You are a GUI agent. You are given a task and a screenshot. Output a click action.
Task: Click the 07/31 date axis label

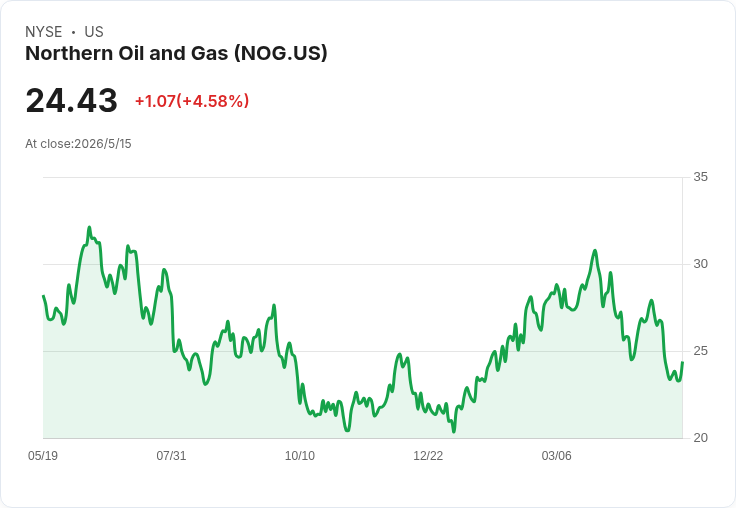[x=171, y=455]
